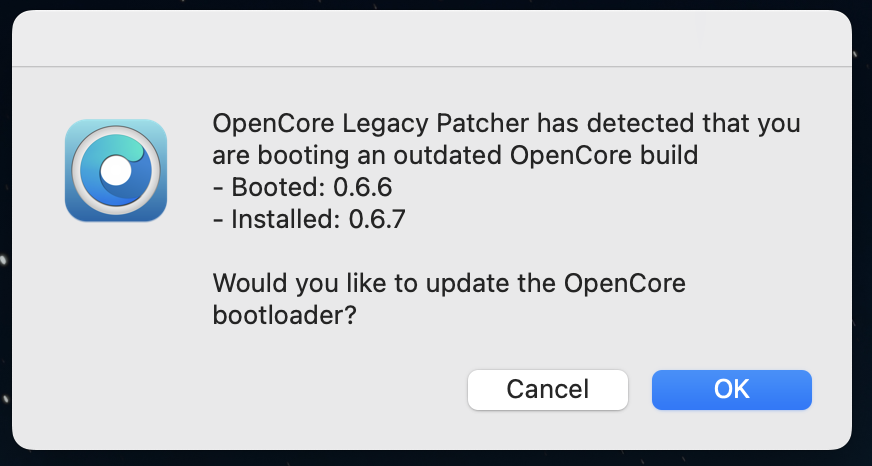Click the divider line under the title bar
The image size is (872, 466).
[x=432, y=67]
